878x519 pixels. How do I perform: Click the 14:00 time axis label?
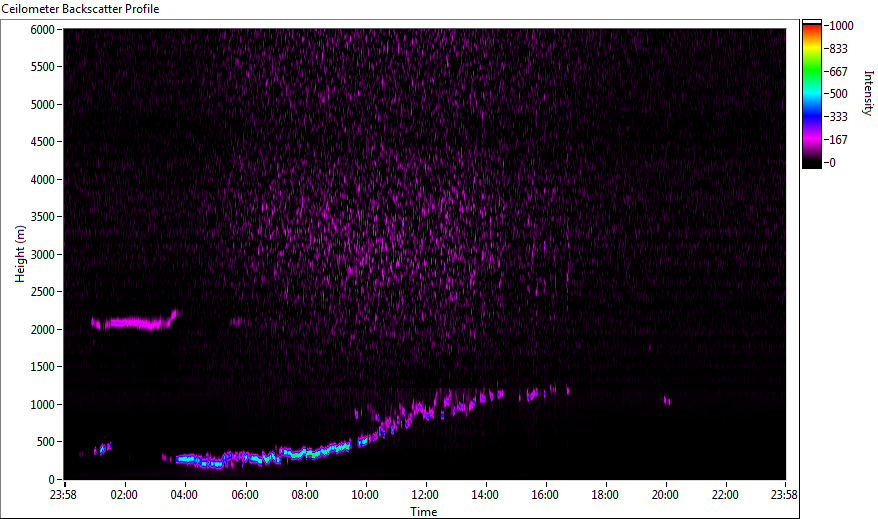coord(485,495)
